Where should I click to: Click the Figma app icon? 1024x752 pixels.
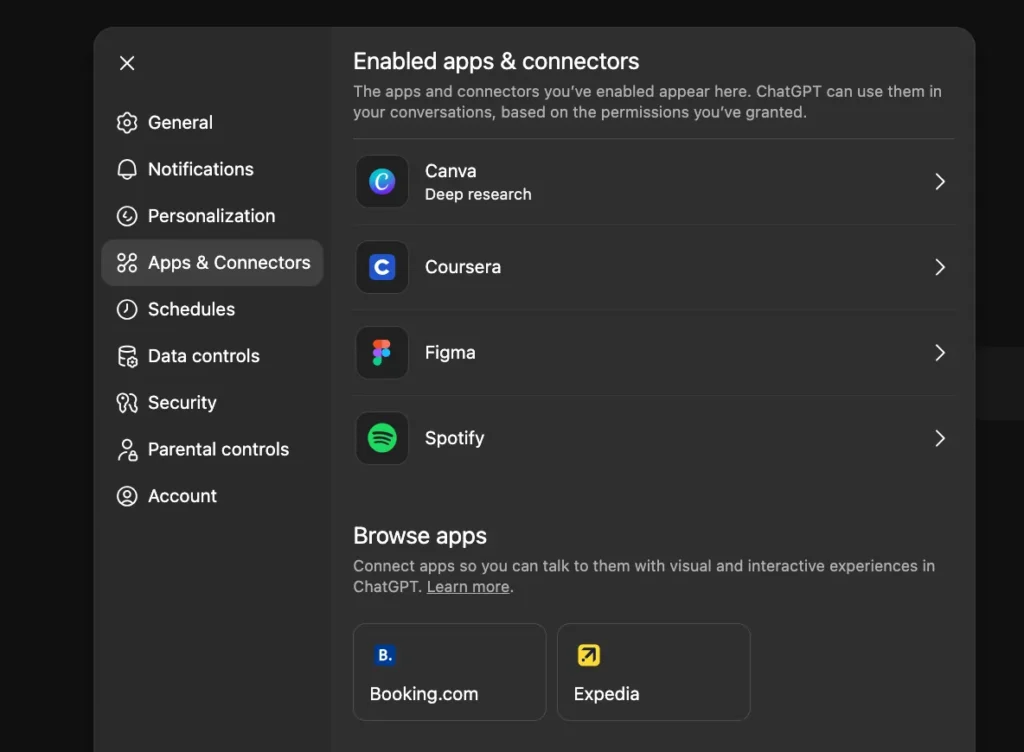tap(382, 353)
